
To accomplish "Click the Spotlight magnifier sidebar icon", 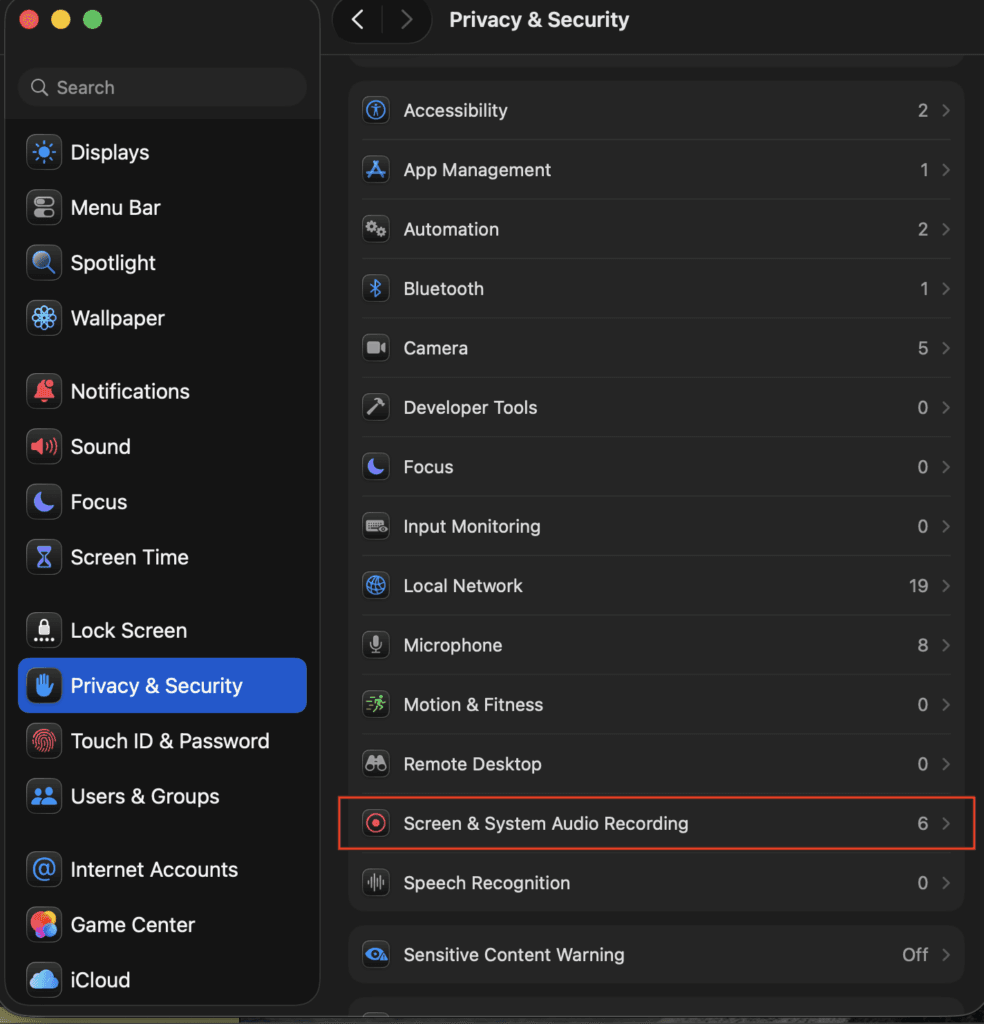I will click(x=44, y=263).
